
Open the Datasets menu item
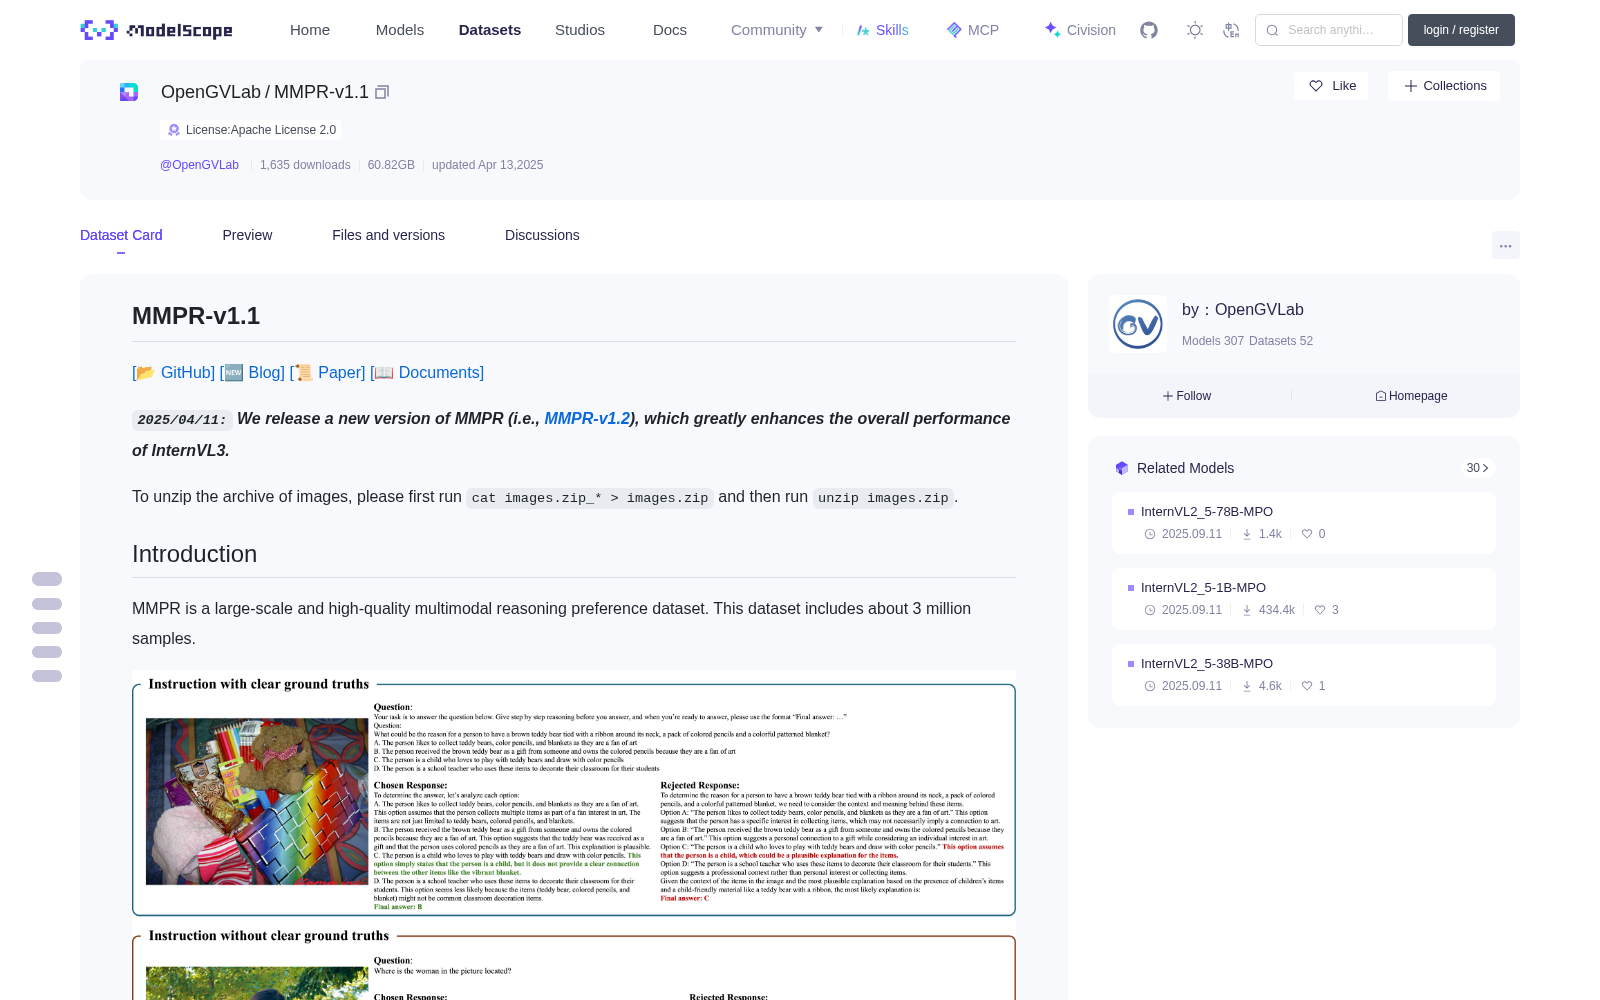490,30
